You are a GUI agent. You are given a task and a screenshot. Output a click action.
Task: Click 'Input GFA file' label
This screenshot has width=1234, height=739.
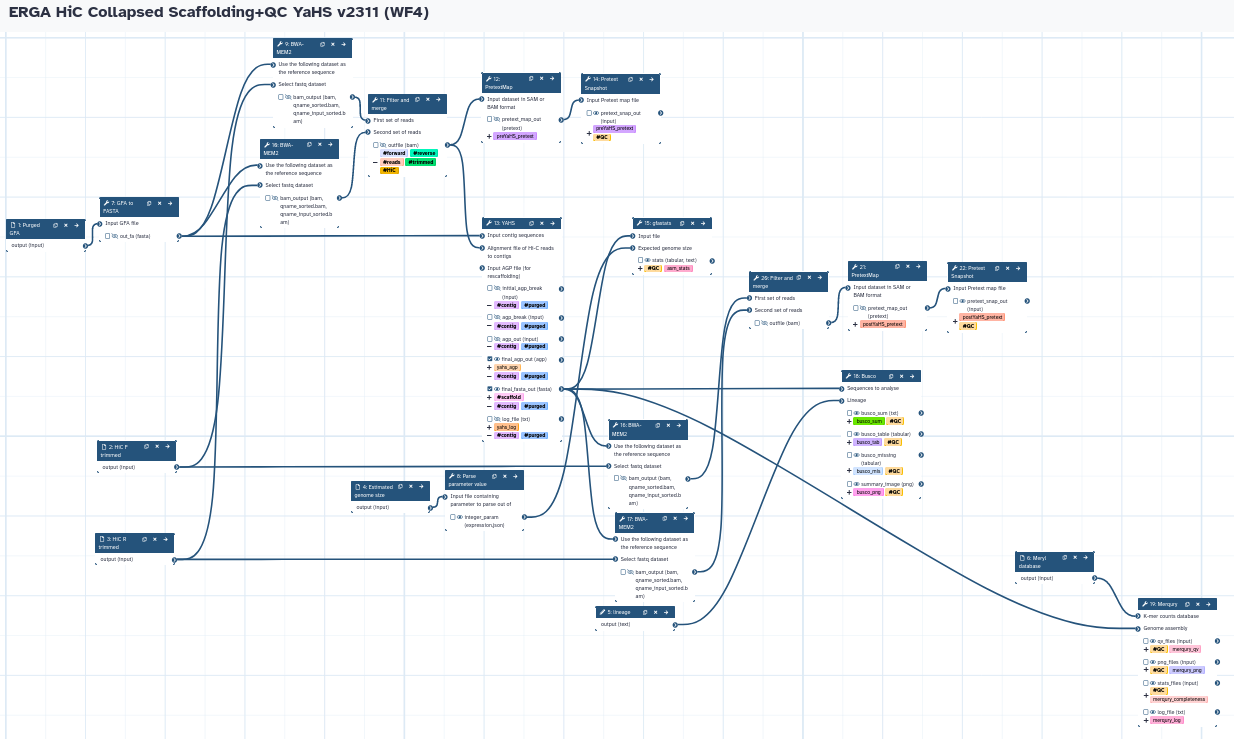122,223
